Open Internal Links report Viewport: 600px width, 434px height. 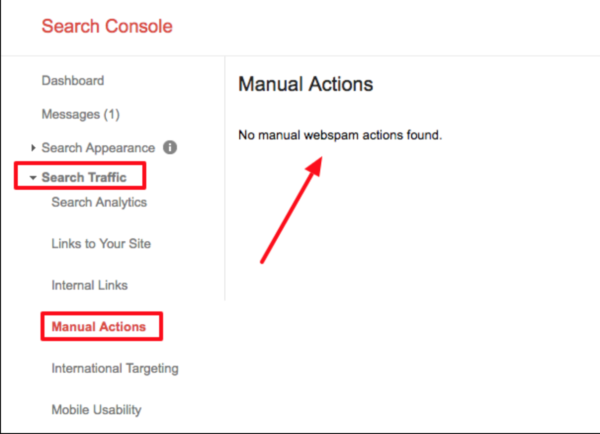[x=90, y=285]
